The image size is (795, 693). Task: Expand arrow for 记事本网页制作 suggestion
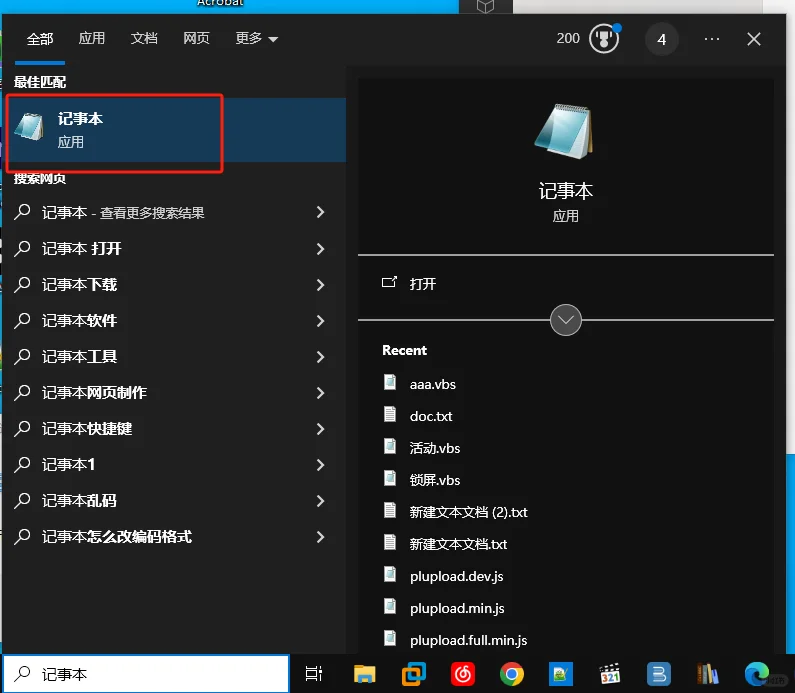320,392
